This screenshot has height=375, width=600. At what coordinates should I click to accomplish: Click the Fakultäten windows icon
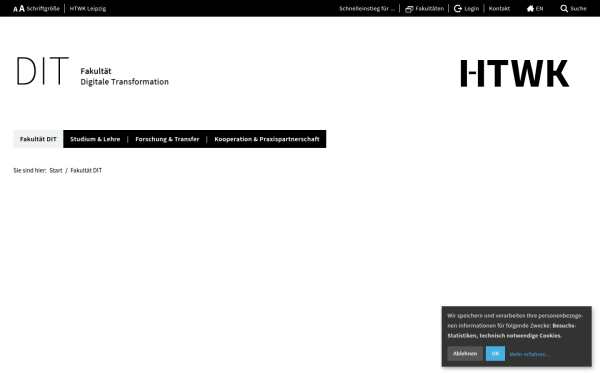click(409, 9)
